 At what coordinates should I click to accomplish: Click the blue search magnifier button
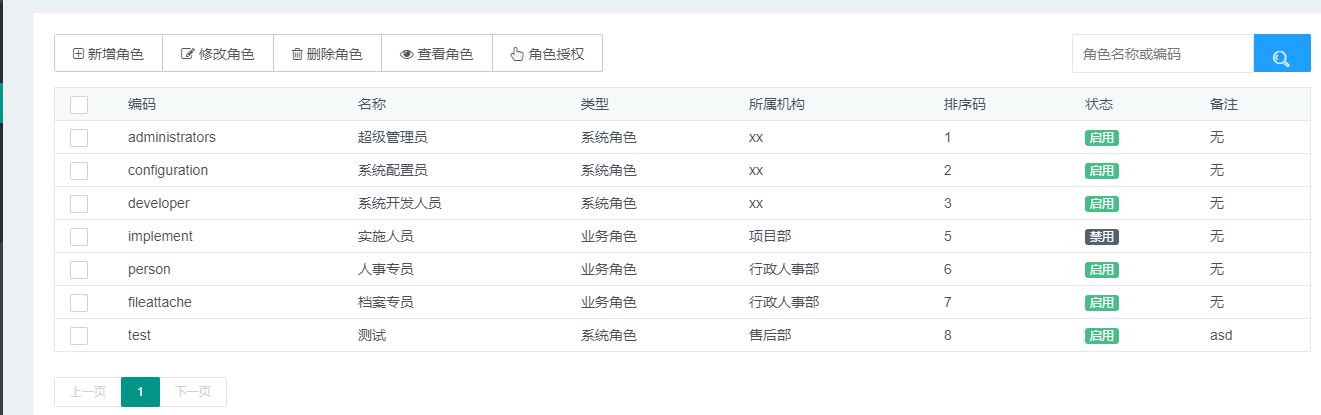(1281, 54)
